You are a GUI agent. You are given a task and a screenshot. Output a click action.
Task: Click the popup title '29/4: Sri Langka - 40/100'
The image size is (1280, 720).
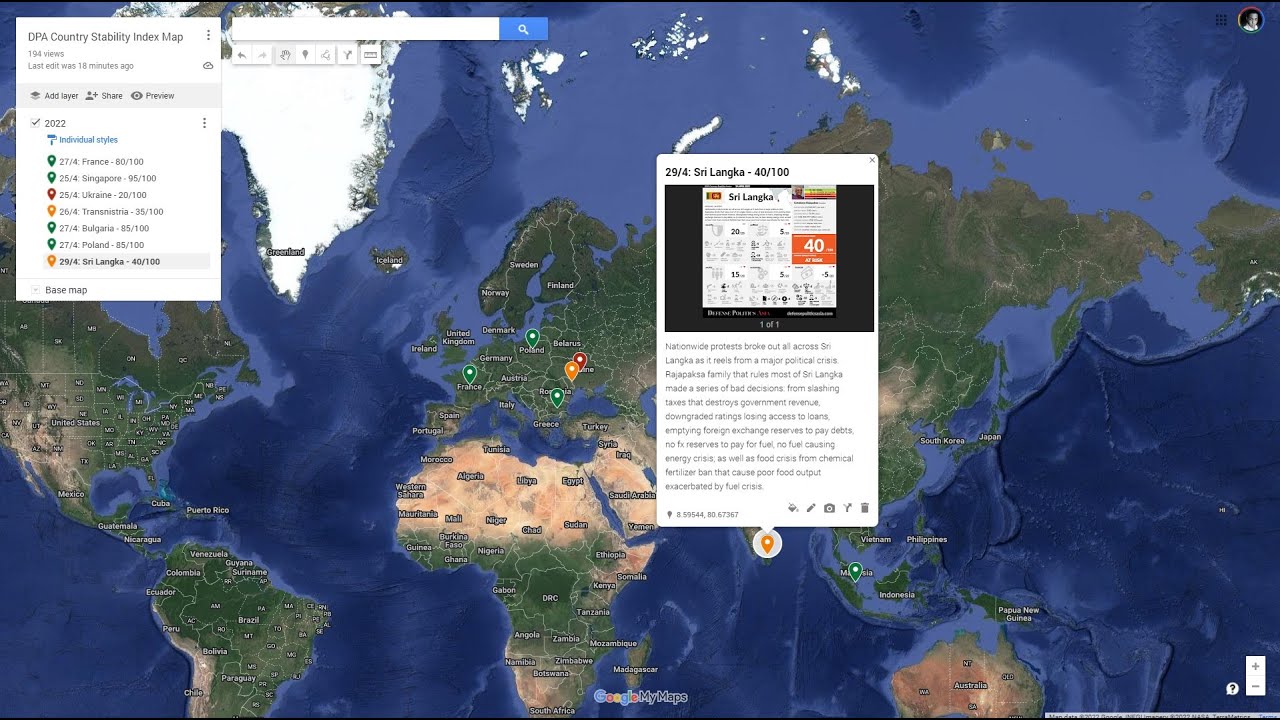coord(727,172)
